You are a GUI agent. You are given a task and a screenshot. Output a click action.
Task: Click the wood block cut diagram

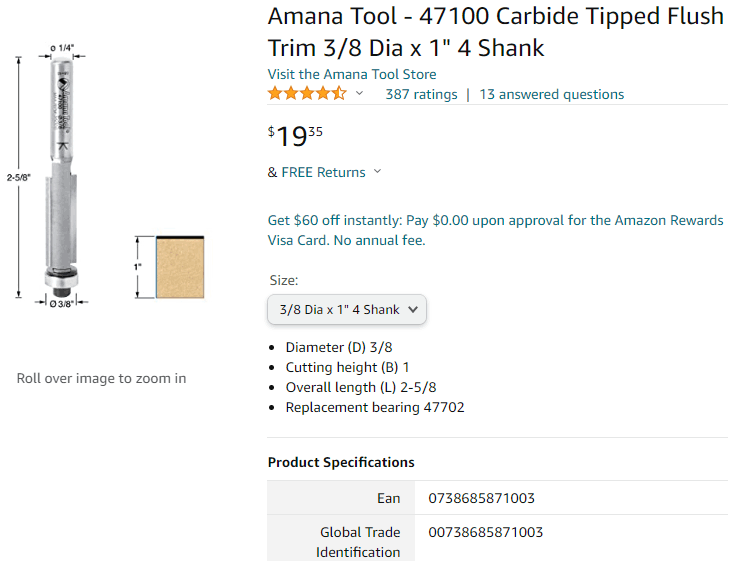click(x=180, y=267)
